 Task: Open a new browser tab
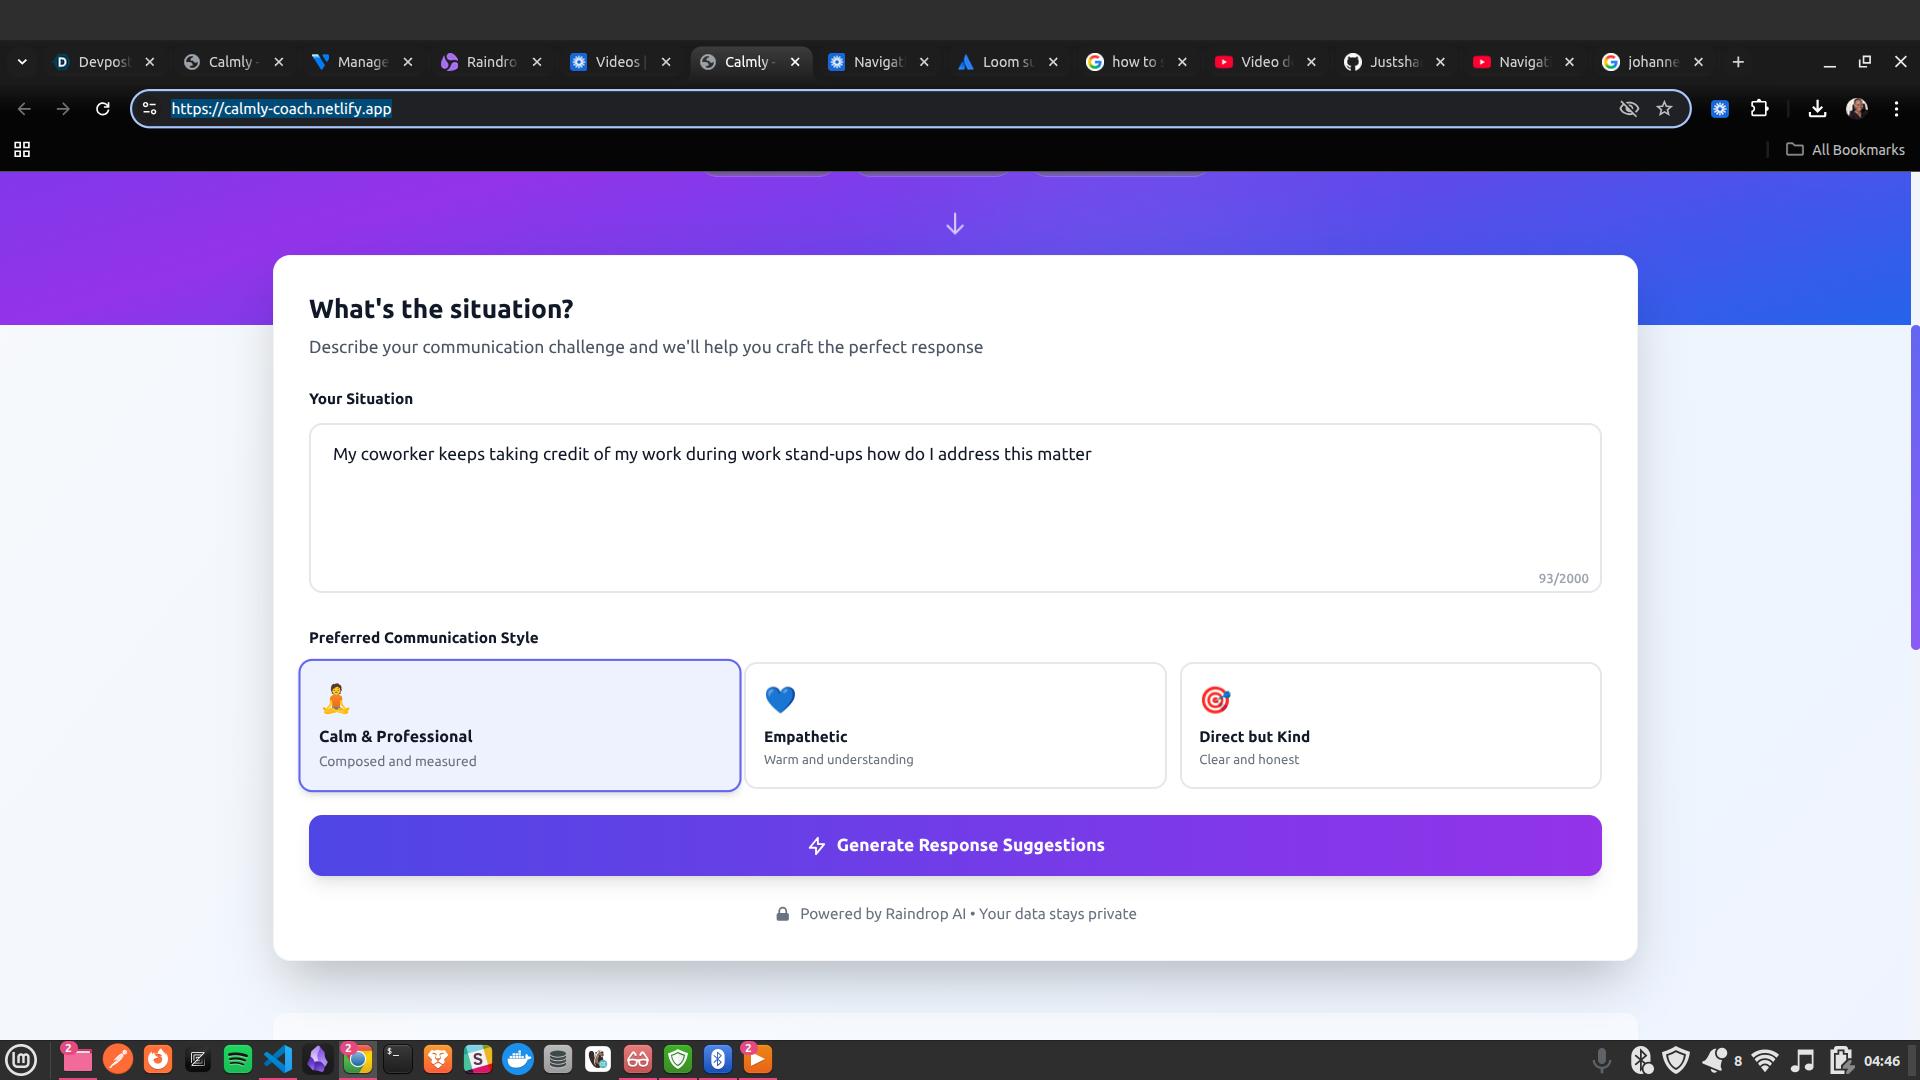coord(1738,62)
